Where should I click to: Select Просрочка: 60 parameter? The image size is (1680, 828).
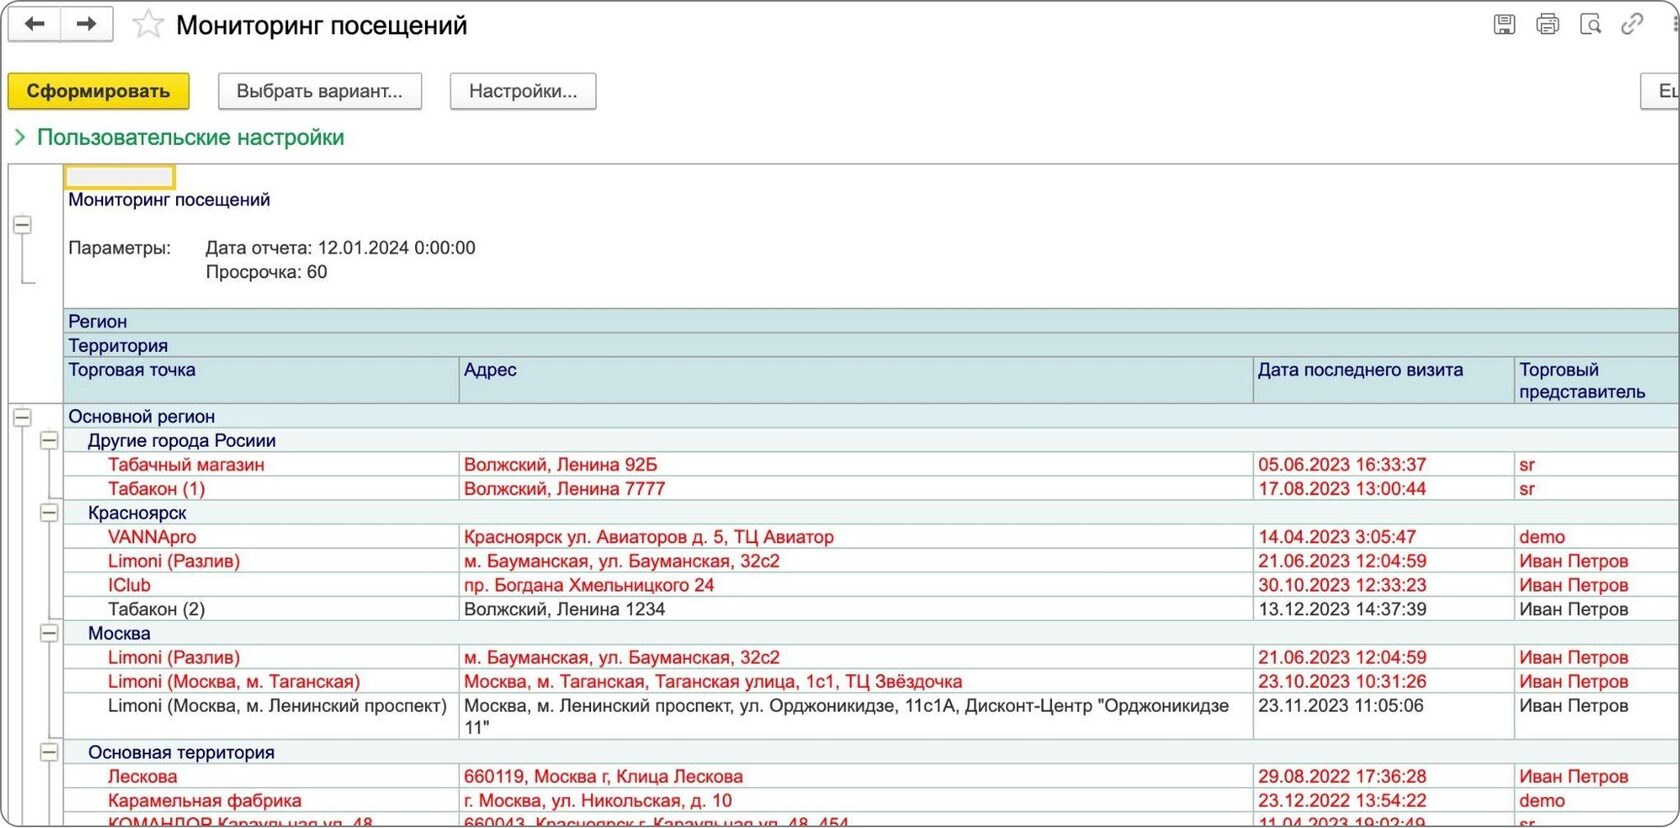(x=266, y=272)
